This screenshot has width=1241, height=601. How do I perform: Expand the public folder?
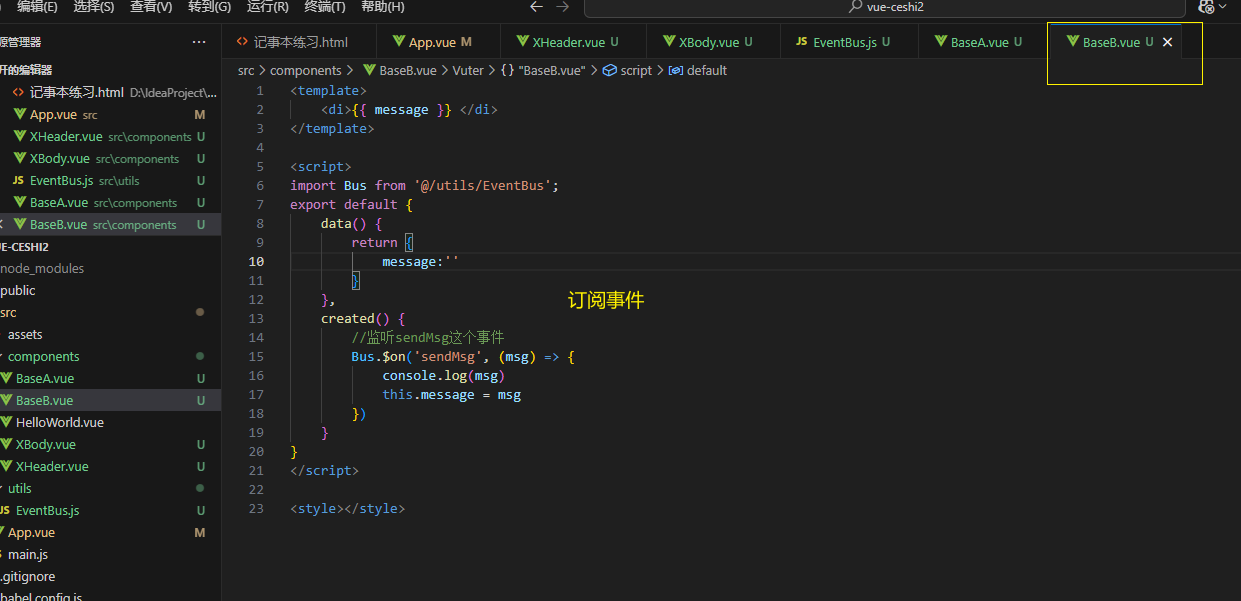(110, 290)
